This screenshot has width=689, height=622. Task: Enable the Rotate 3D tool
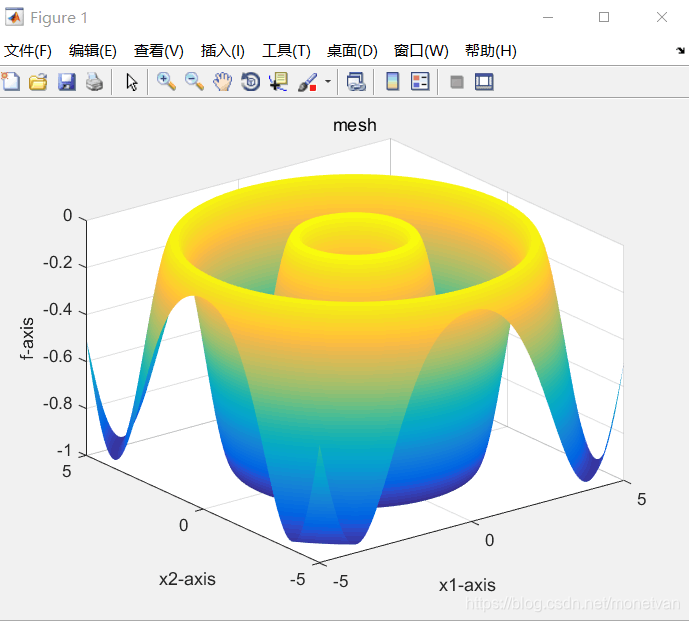tap(250, 82)
